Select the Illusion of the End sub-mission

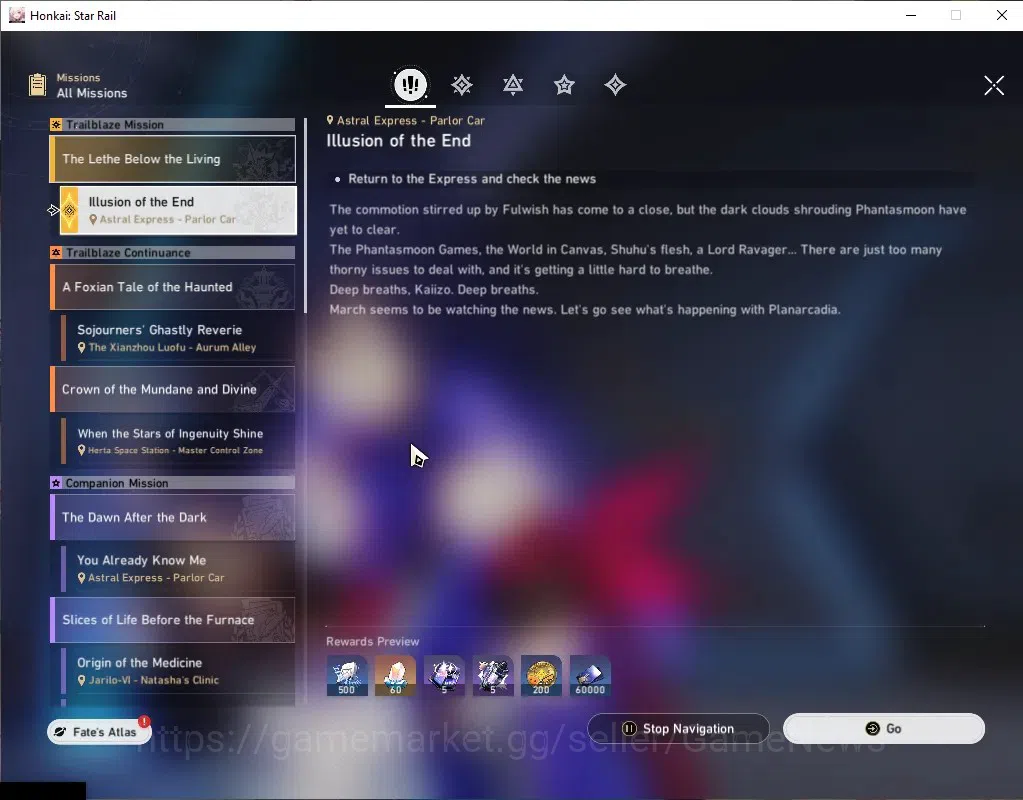[178, 210]
